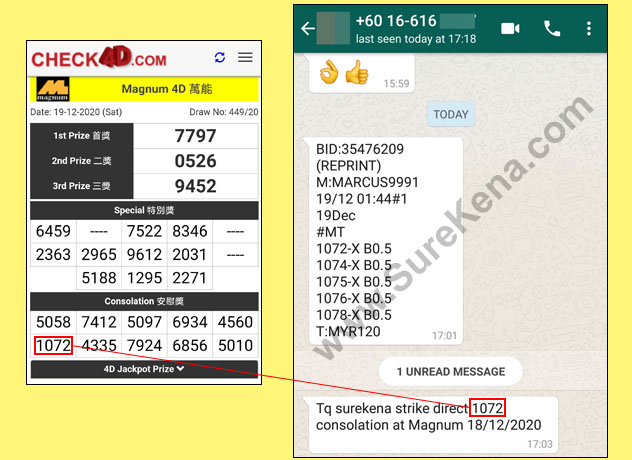
Task: Click the 1072 number in chat message
Action: coord(487,408)
